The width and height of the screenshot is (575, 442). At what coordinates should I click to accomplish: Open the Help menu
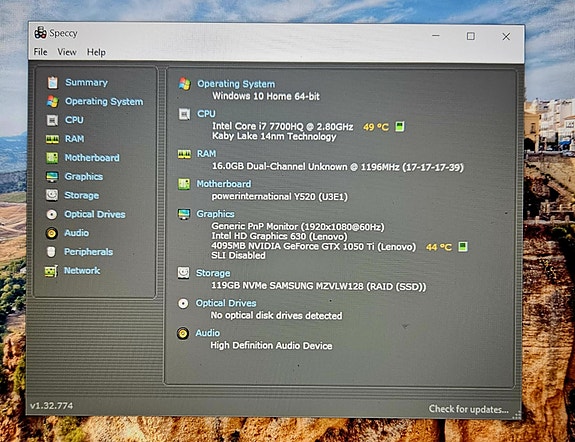point(96,52)
